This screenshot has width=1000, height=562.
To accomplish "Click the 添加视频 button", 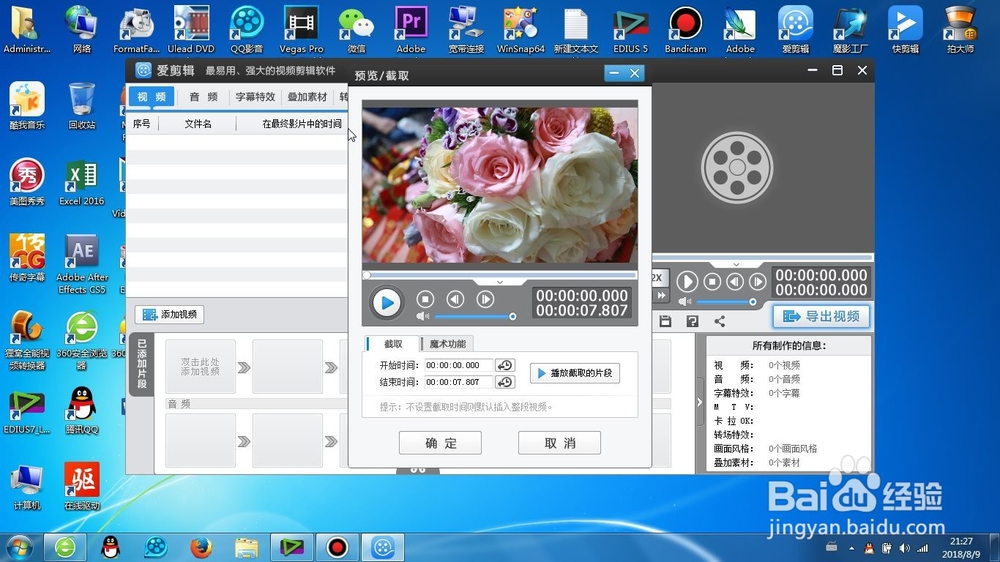I will click(170, 314).
